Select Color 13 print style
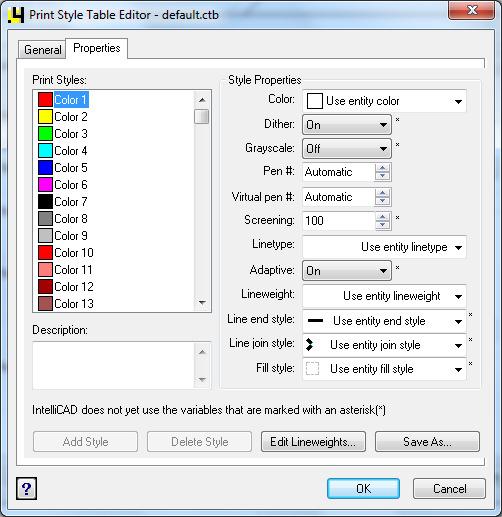The height and width of the screenshot is (517, 502). point(74,304)
